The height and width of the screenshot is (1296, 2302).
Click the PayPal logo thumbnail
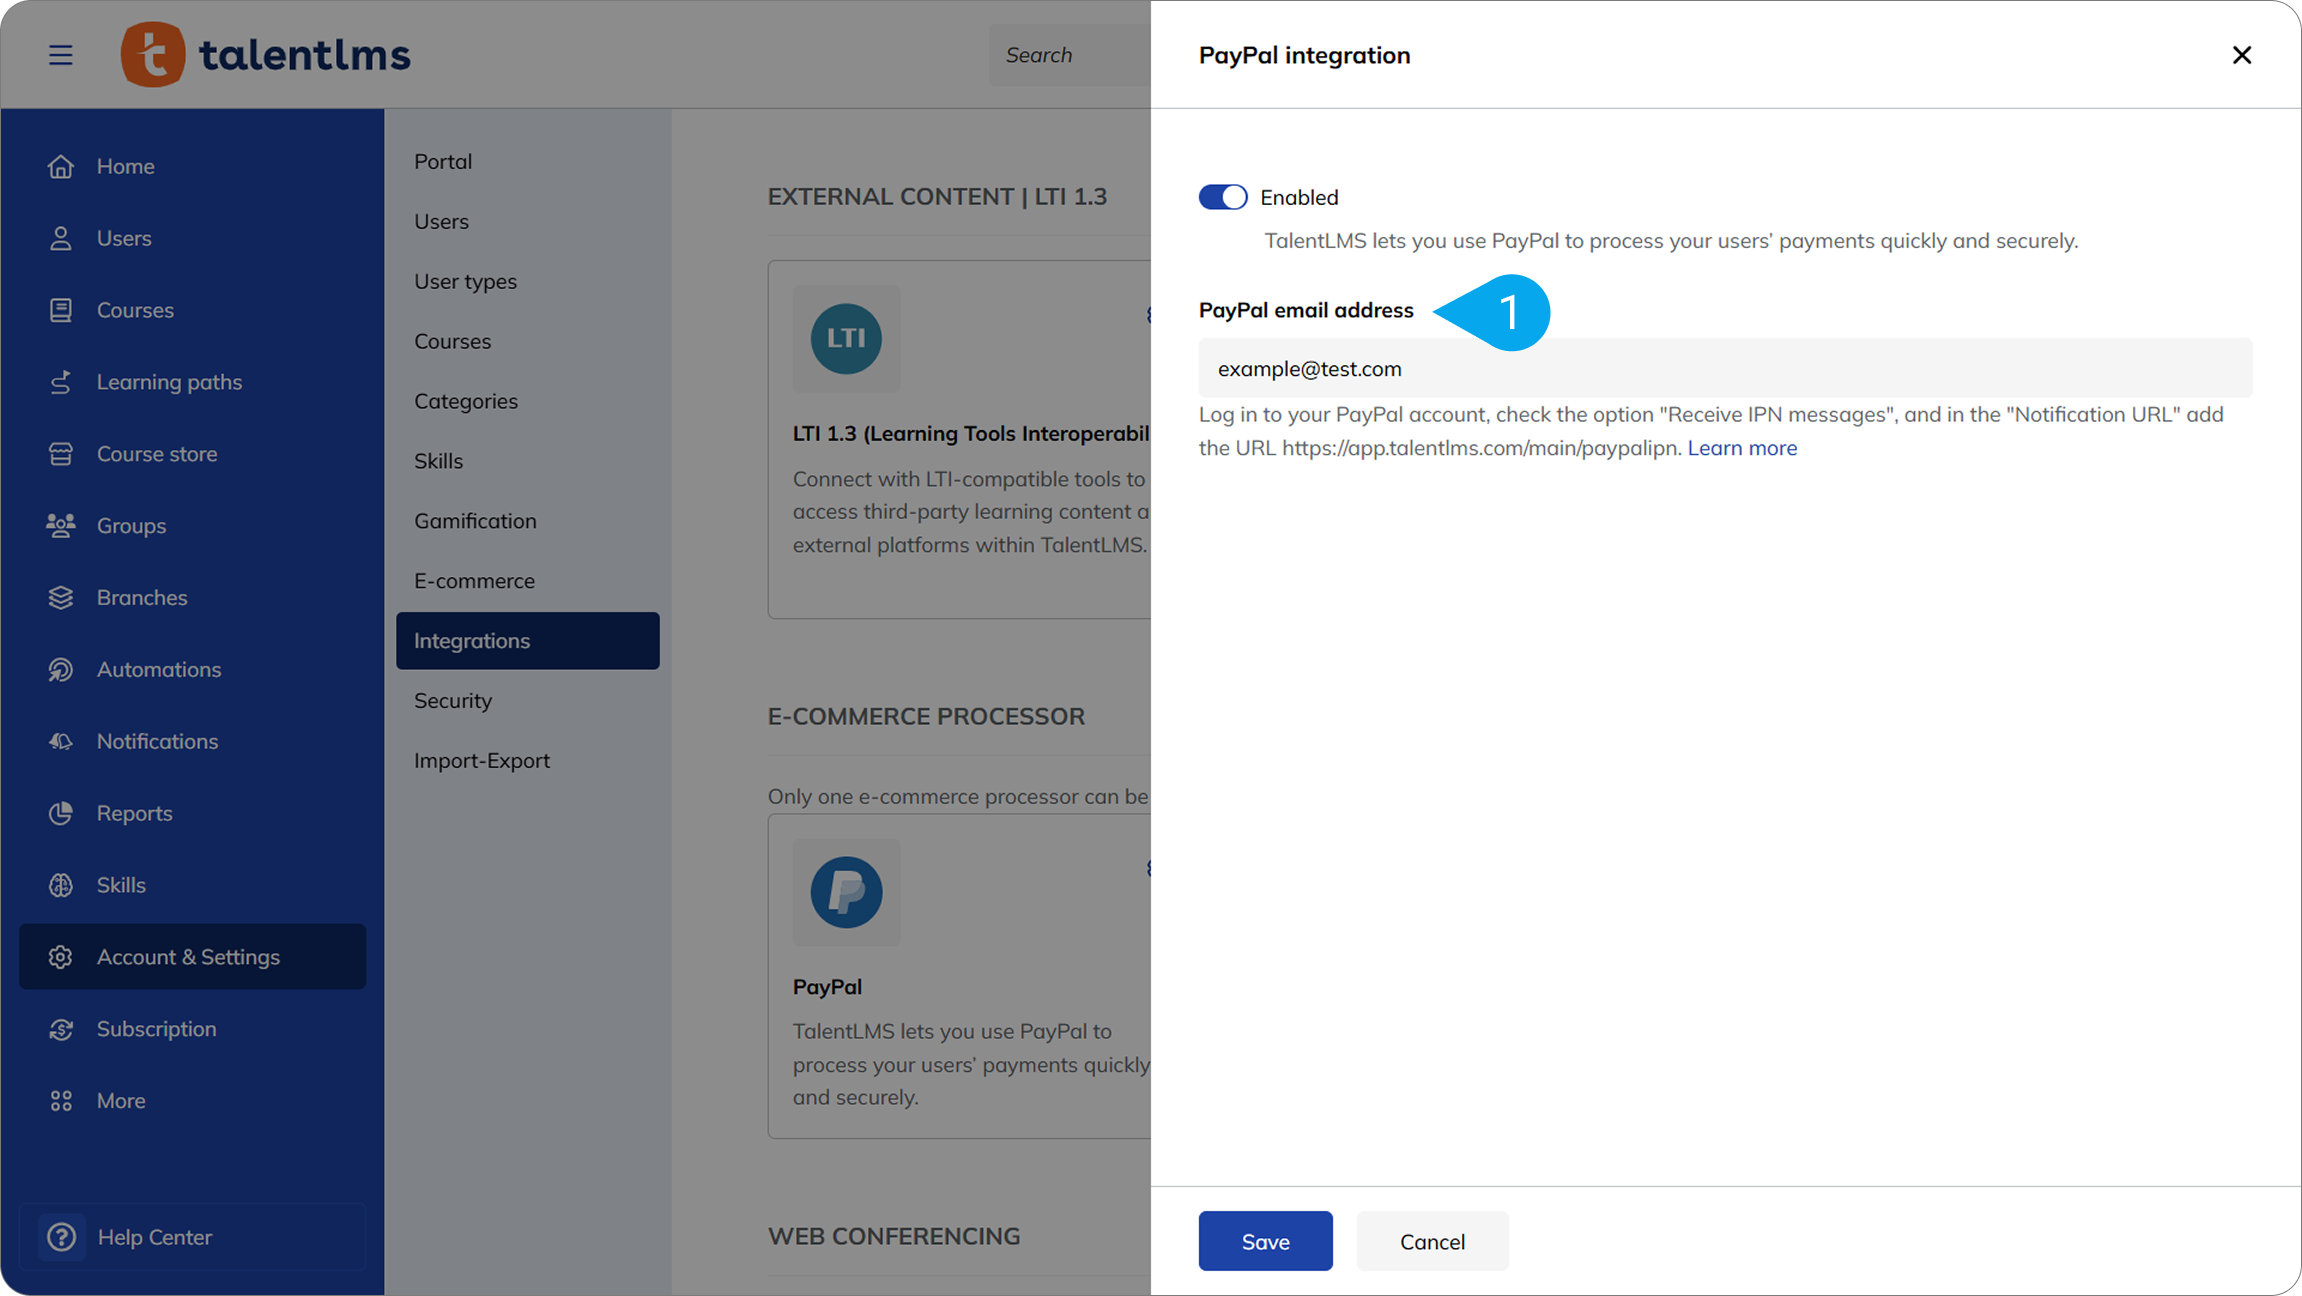846,892
